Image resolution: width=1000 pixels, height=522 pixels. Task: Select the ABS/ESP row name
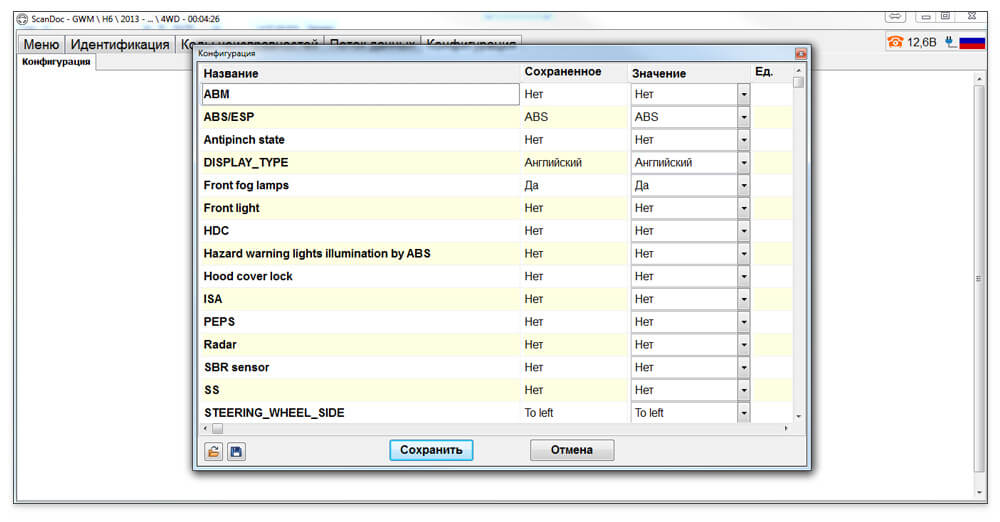pyautogui.click(x=228, y=117)
